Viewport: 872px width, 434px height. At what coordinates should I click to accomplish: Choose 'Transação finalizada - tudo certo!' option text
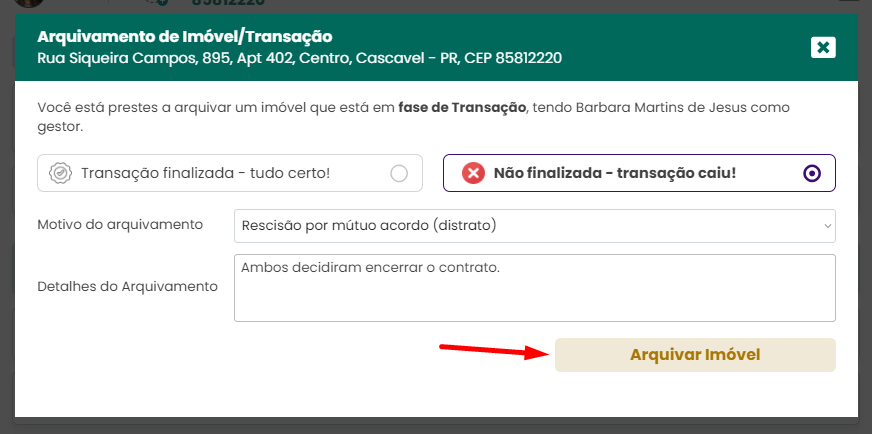206,173
